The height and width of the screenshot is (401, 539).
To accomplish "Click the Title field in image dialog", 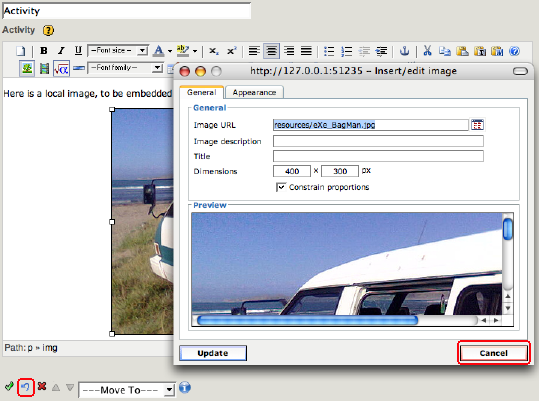I will [x=378, y=156].
